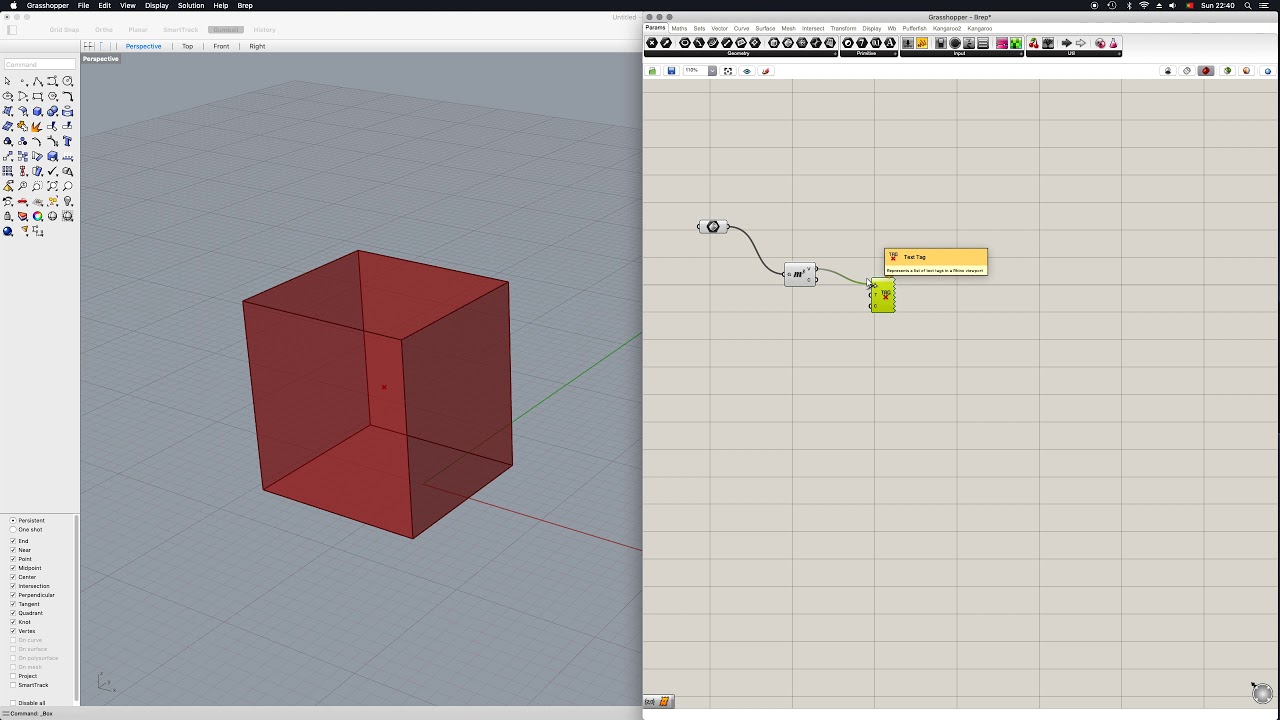Click the eye preview icon on canvas toolbar

[x=747, y=71]
